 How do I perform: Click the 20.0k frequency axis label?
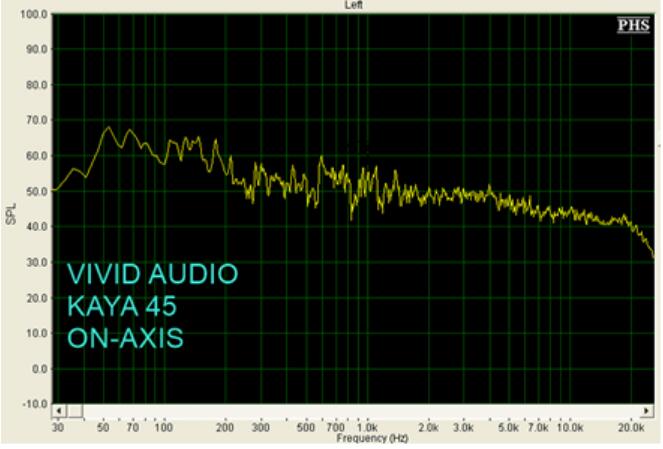[x=631, y=427]
